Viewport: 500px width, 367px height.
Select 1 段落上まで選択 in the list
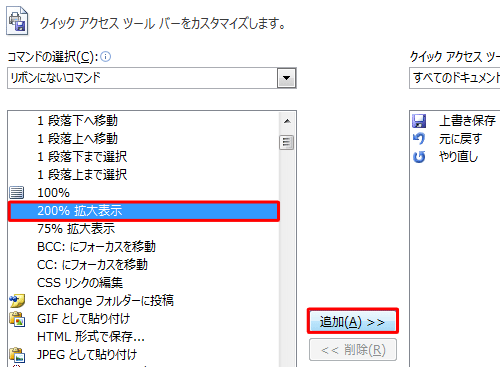coord(82,175)
